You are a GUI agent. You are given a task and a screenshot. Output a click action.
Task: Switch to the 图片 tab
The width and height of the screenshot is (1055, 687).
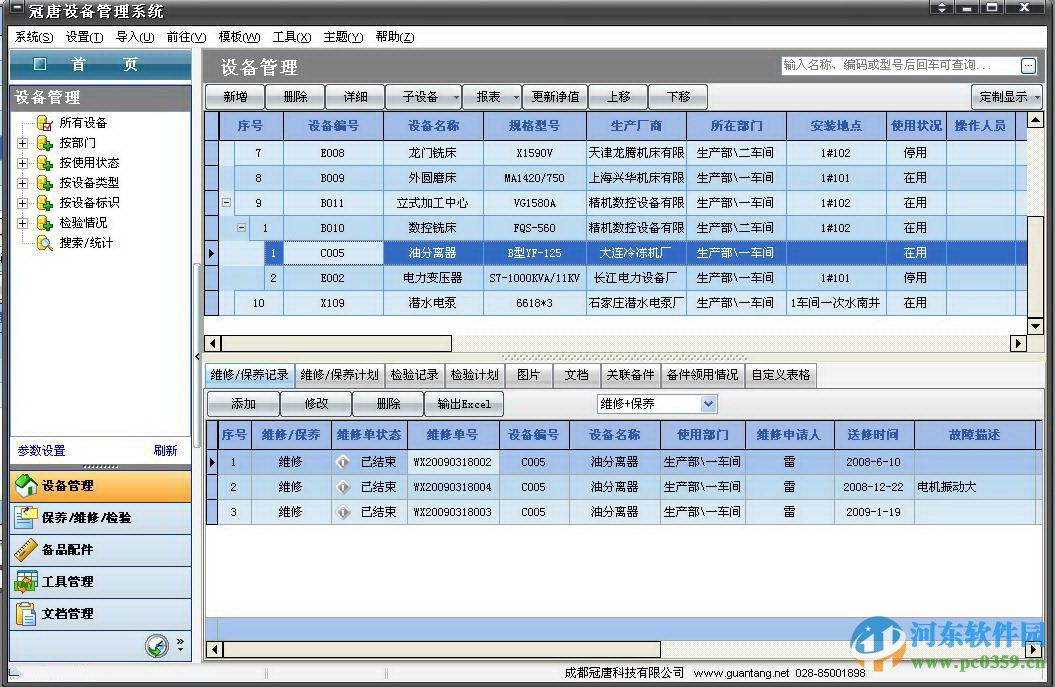[x=529, y=374]
